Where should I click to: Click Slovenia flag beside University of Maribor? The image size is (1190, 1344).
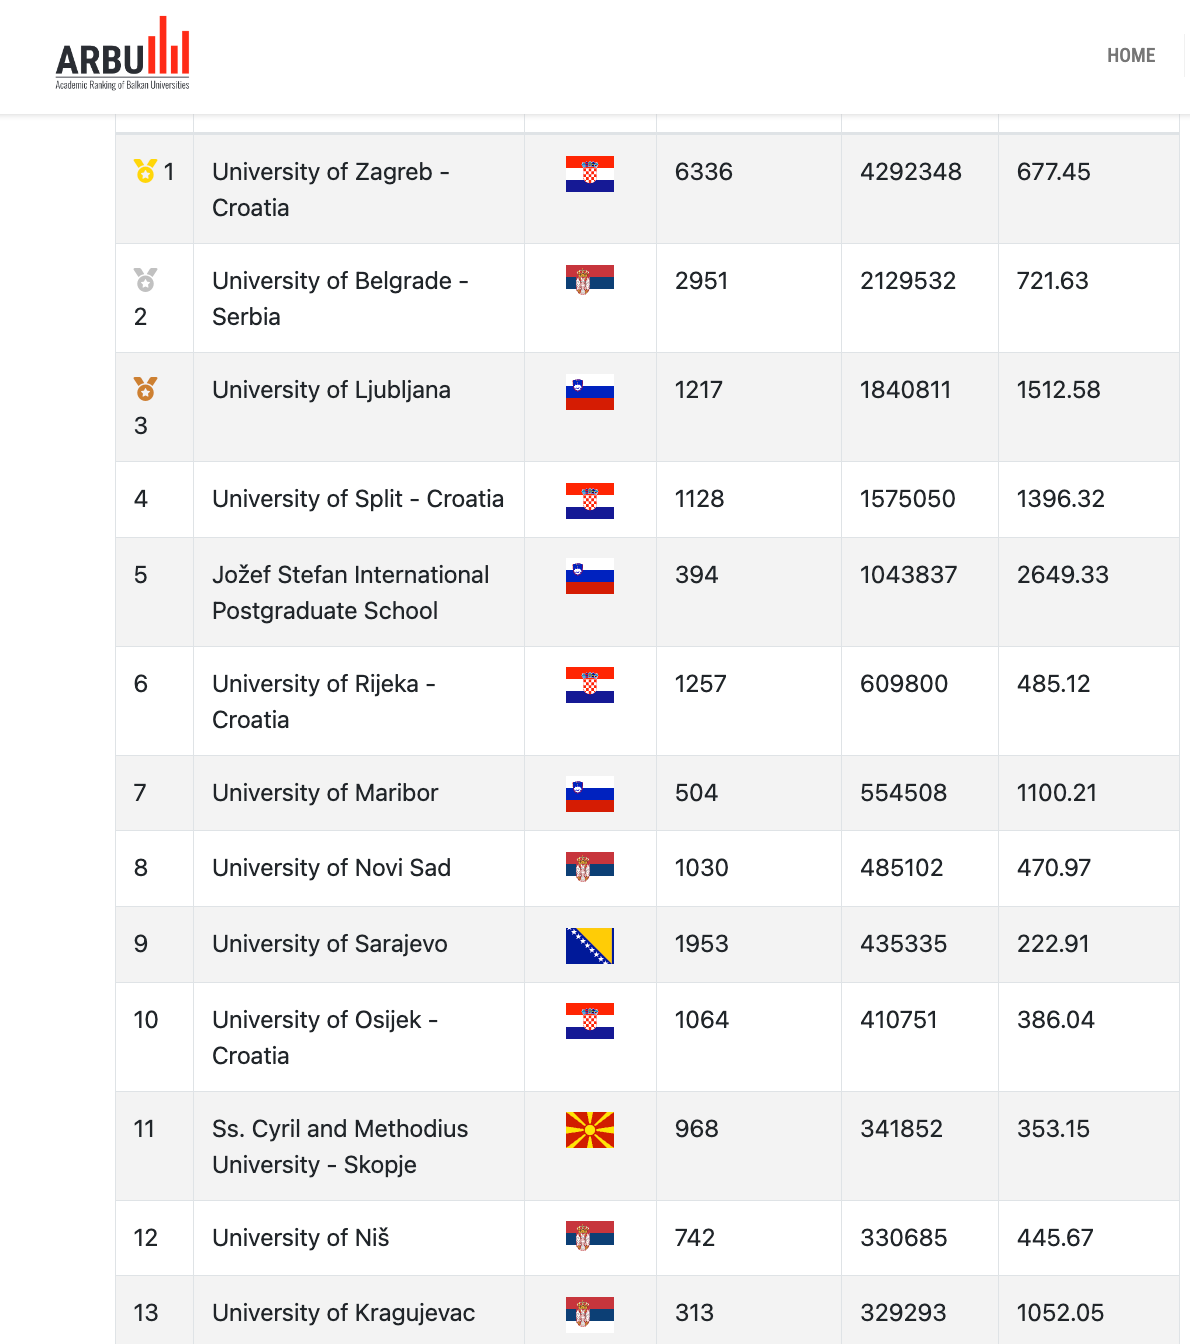click(x=589, y=794)
